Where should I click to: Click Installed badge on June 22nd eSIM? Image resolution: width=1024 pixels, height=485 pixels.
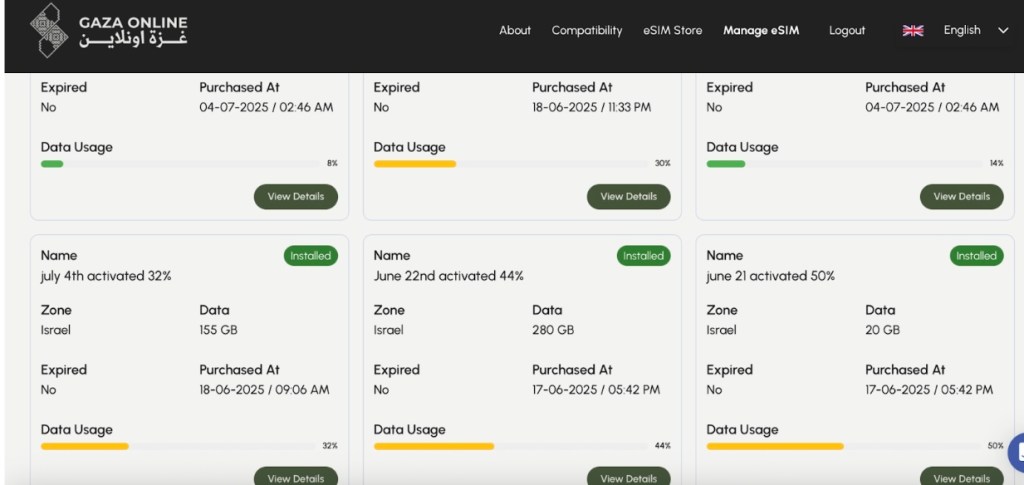[643, 256]
